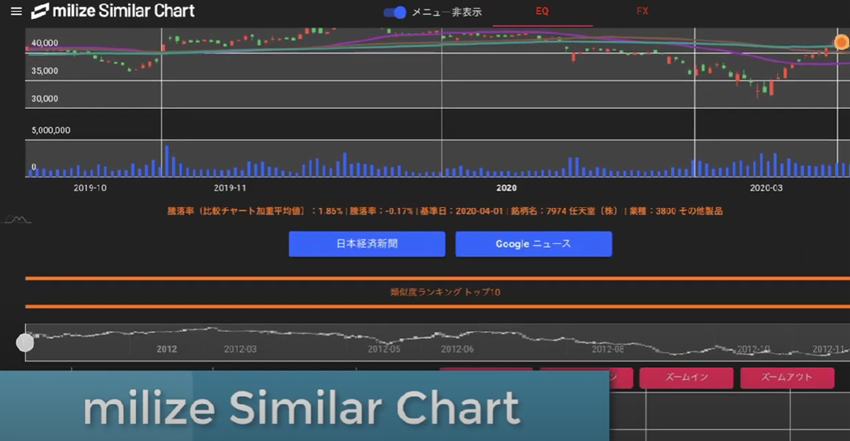Screen dimensions: 850x441
Task: Switch to the EQ tab
Action: pyautogui.click(x=542, y=11)
